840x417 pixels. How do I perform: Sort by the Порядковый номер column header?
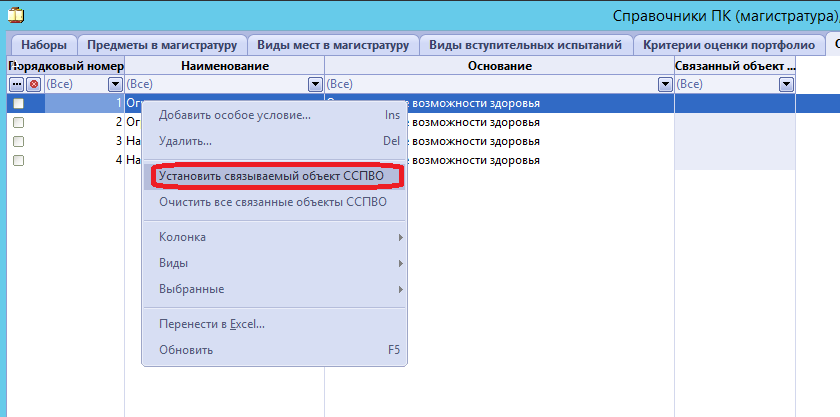click(x=66, y=66)
